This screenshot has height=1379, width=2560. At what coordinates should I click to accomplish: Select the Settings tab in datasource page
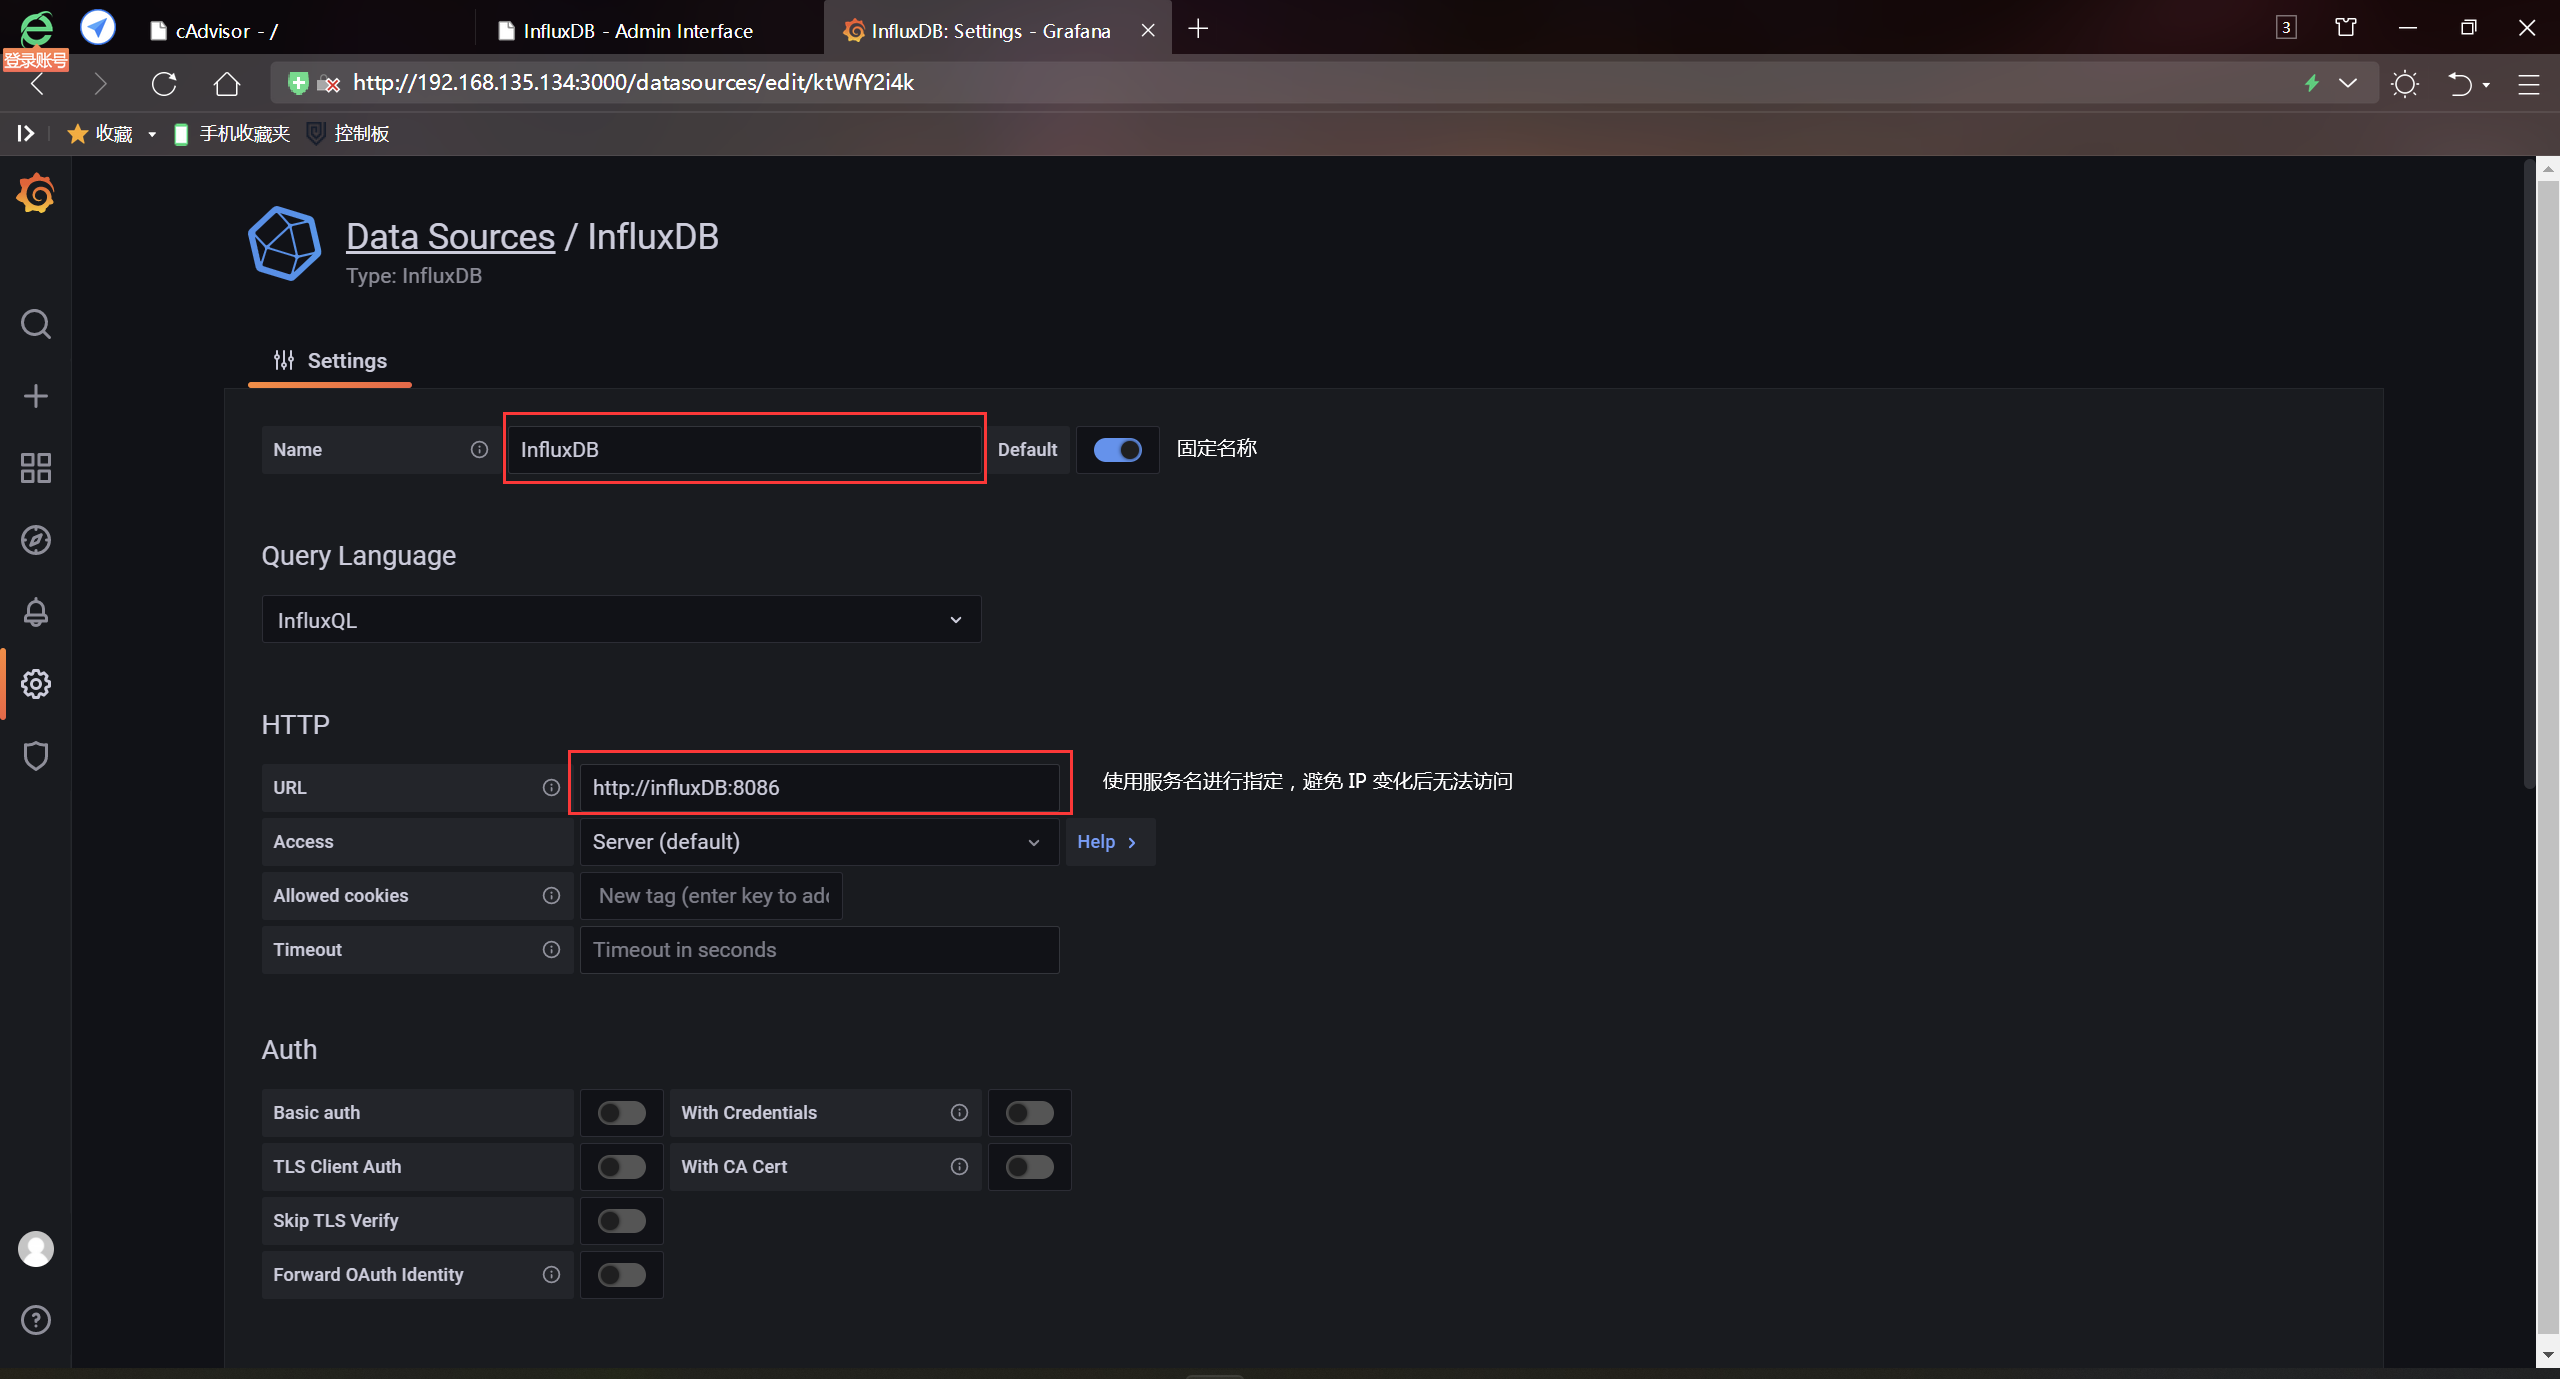point(330,361)
